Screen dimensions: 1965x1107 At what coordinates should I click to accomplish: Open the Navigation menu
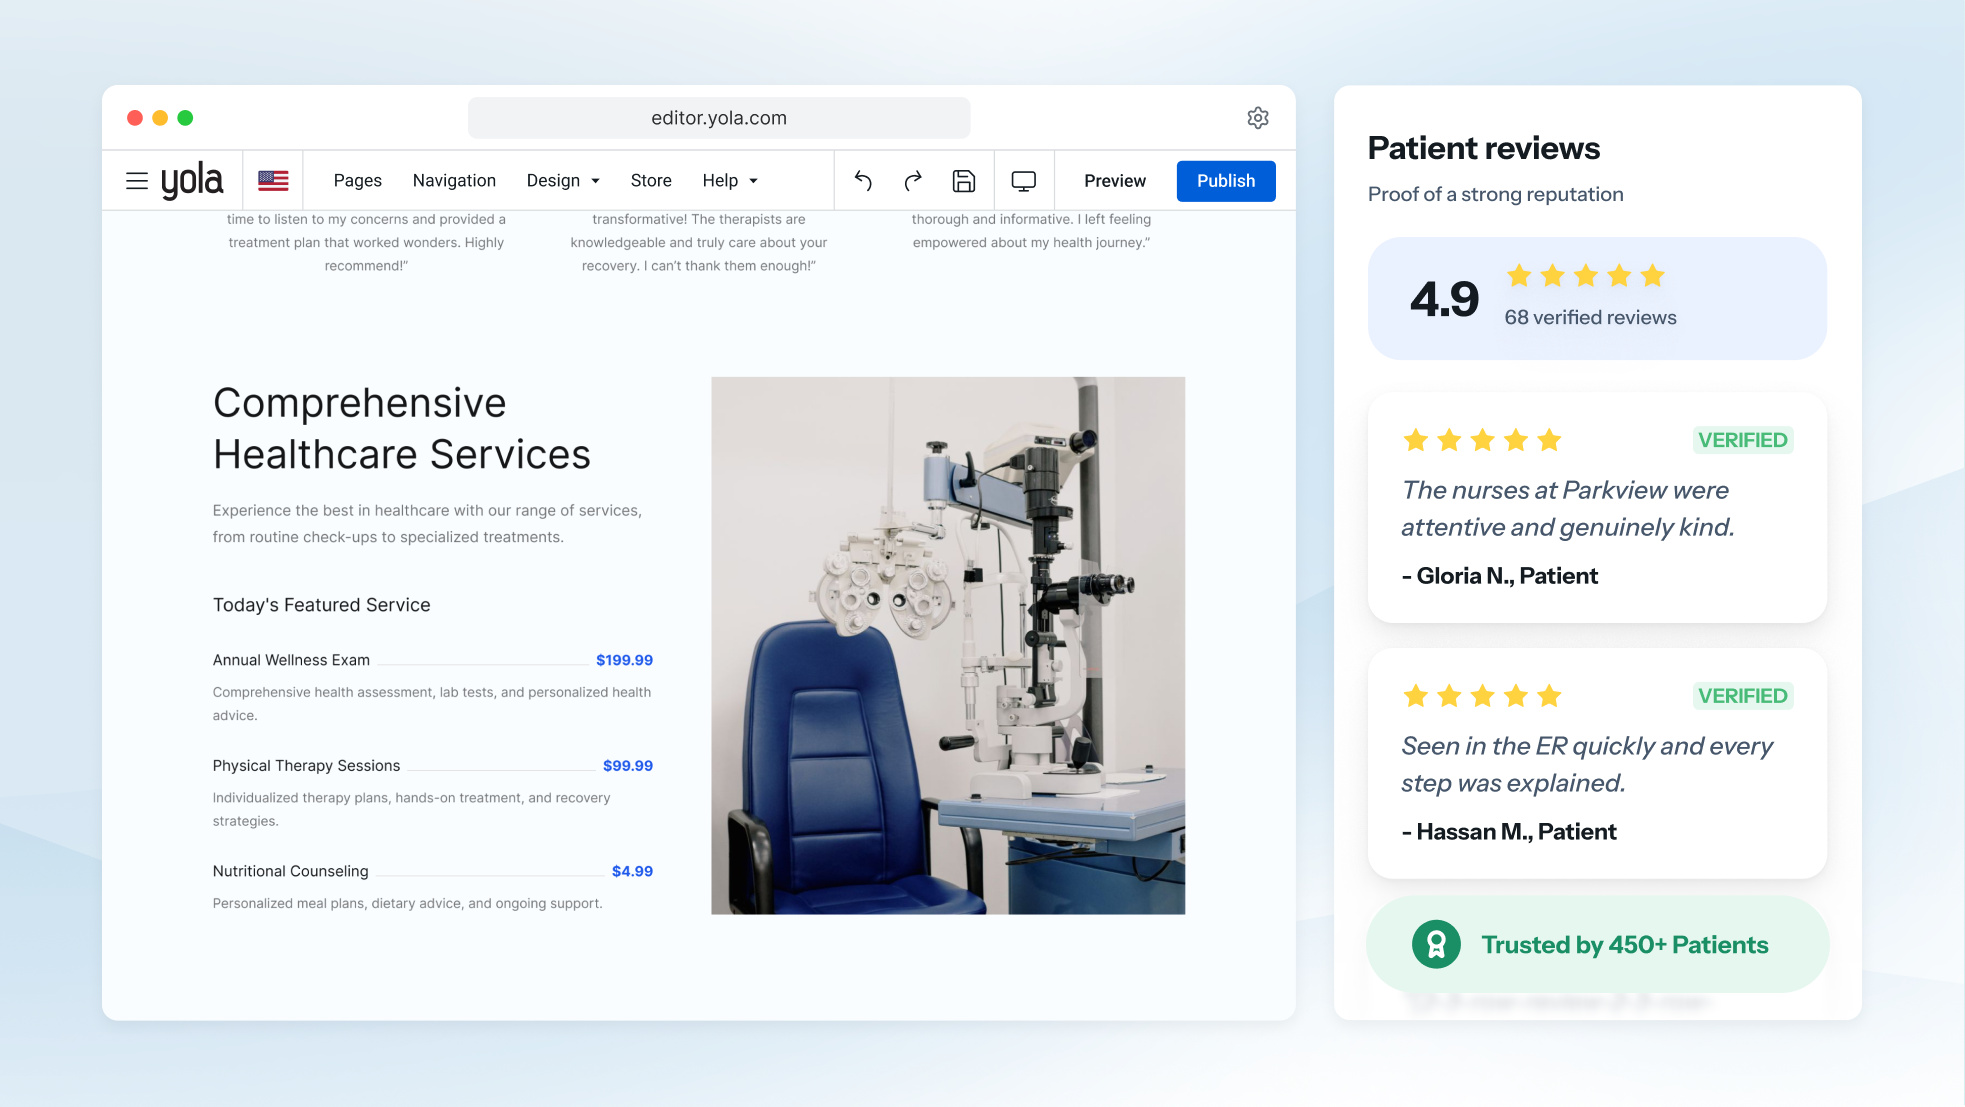(454, 181)
